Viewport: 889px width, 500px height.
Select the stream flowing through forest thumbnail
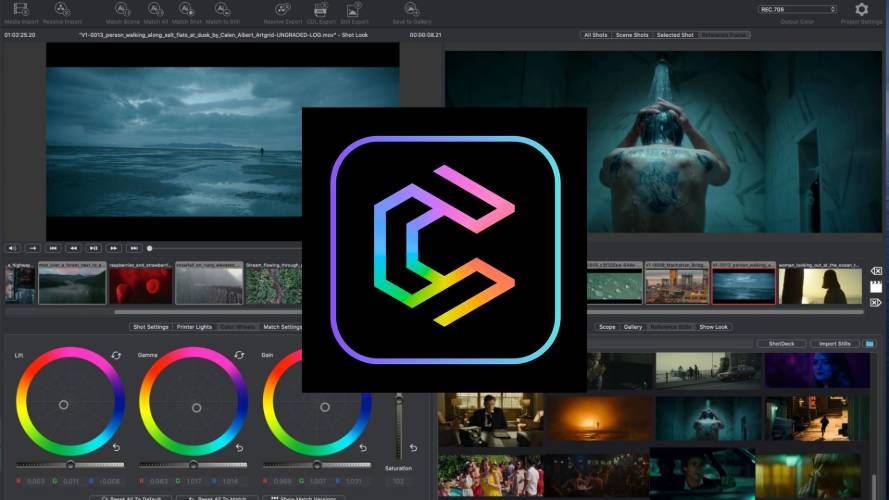click(x=273, y=283)
